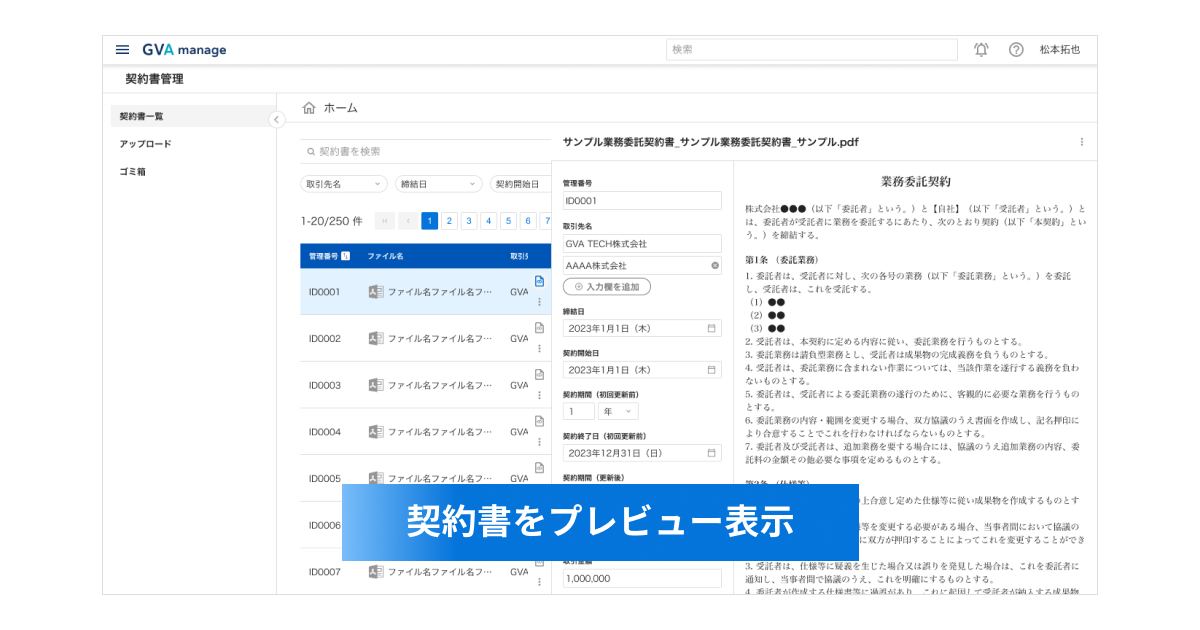Go to page 2 in pagination
The image size is (1200, 630).
pos(450,221)
